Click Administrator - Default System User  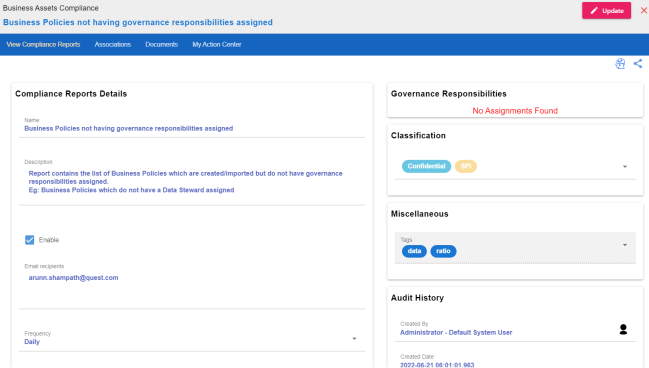tap(456, 332)
